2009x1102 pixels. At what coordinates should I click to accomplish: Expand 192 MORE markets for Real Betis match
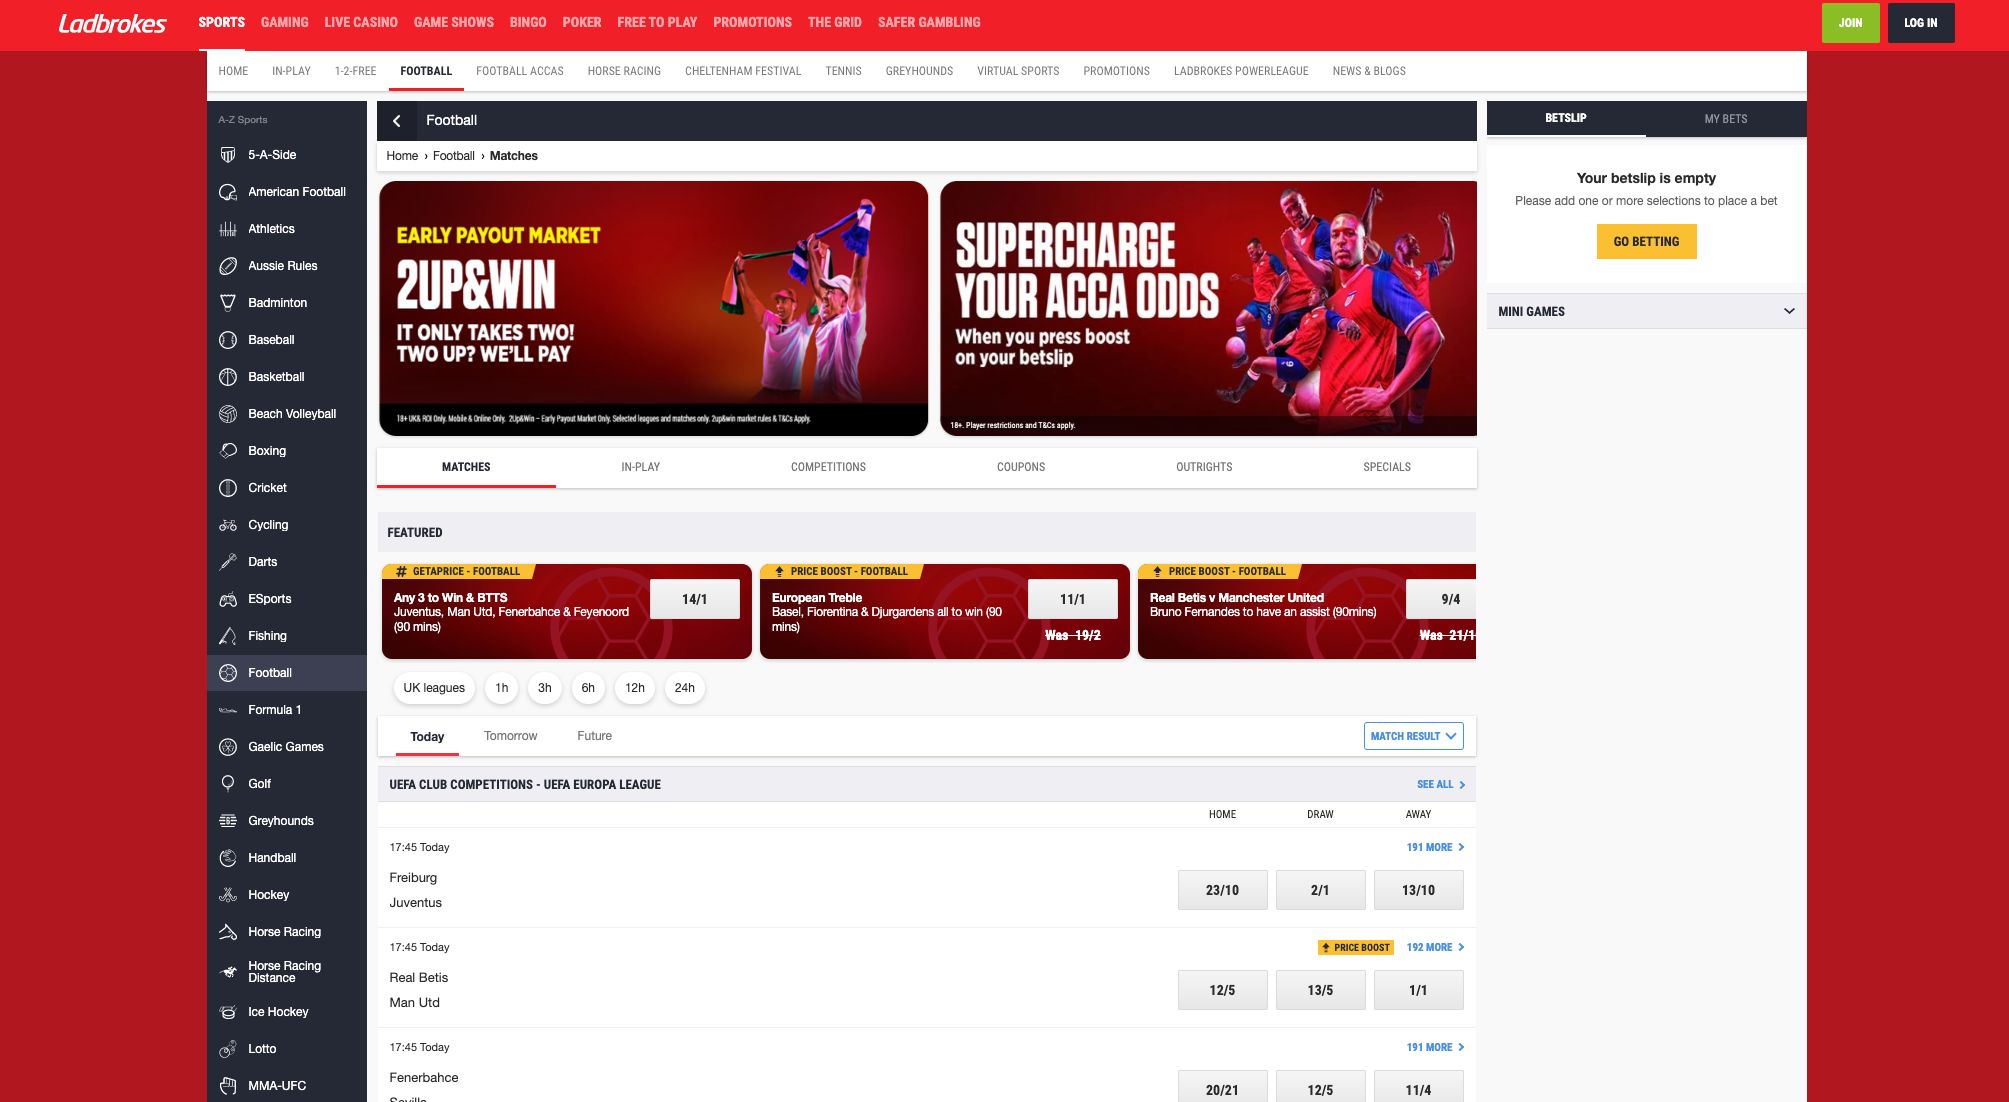click(1434, 947)
